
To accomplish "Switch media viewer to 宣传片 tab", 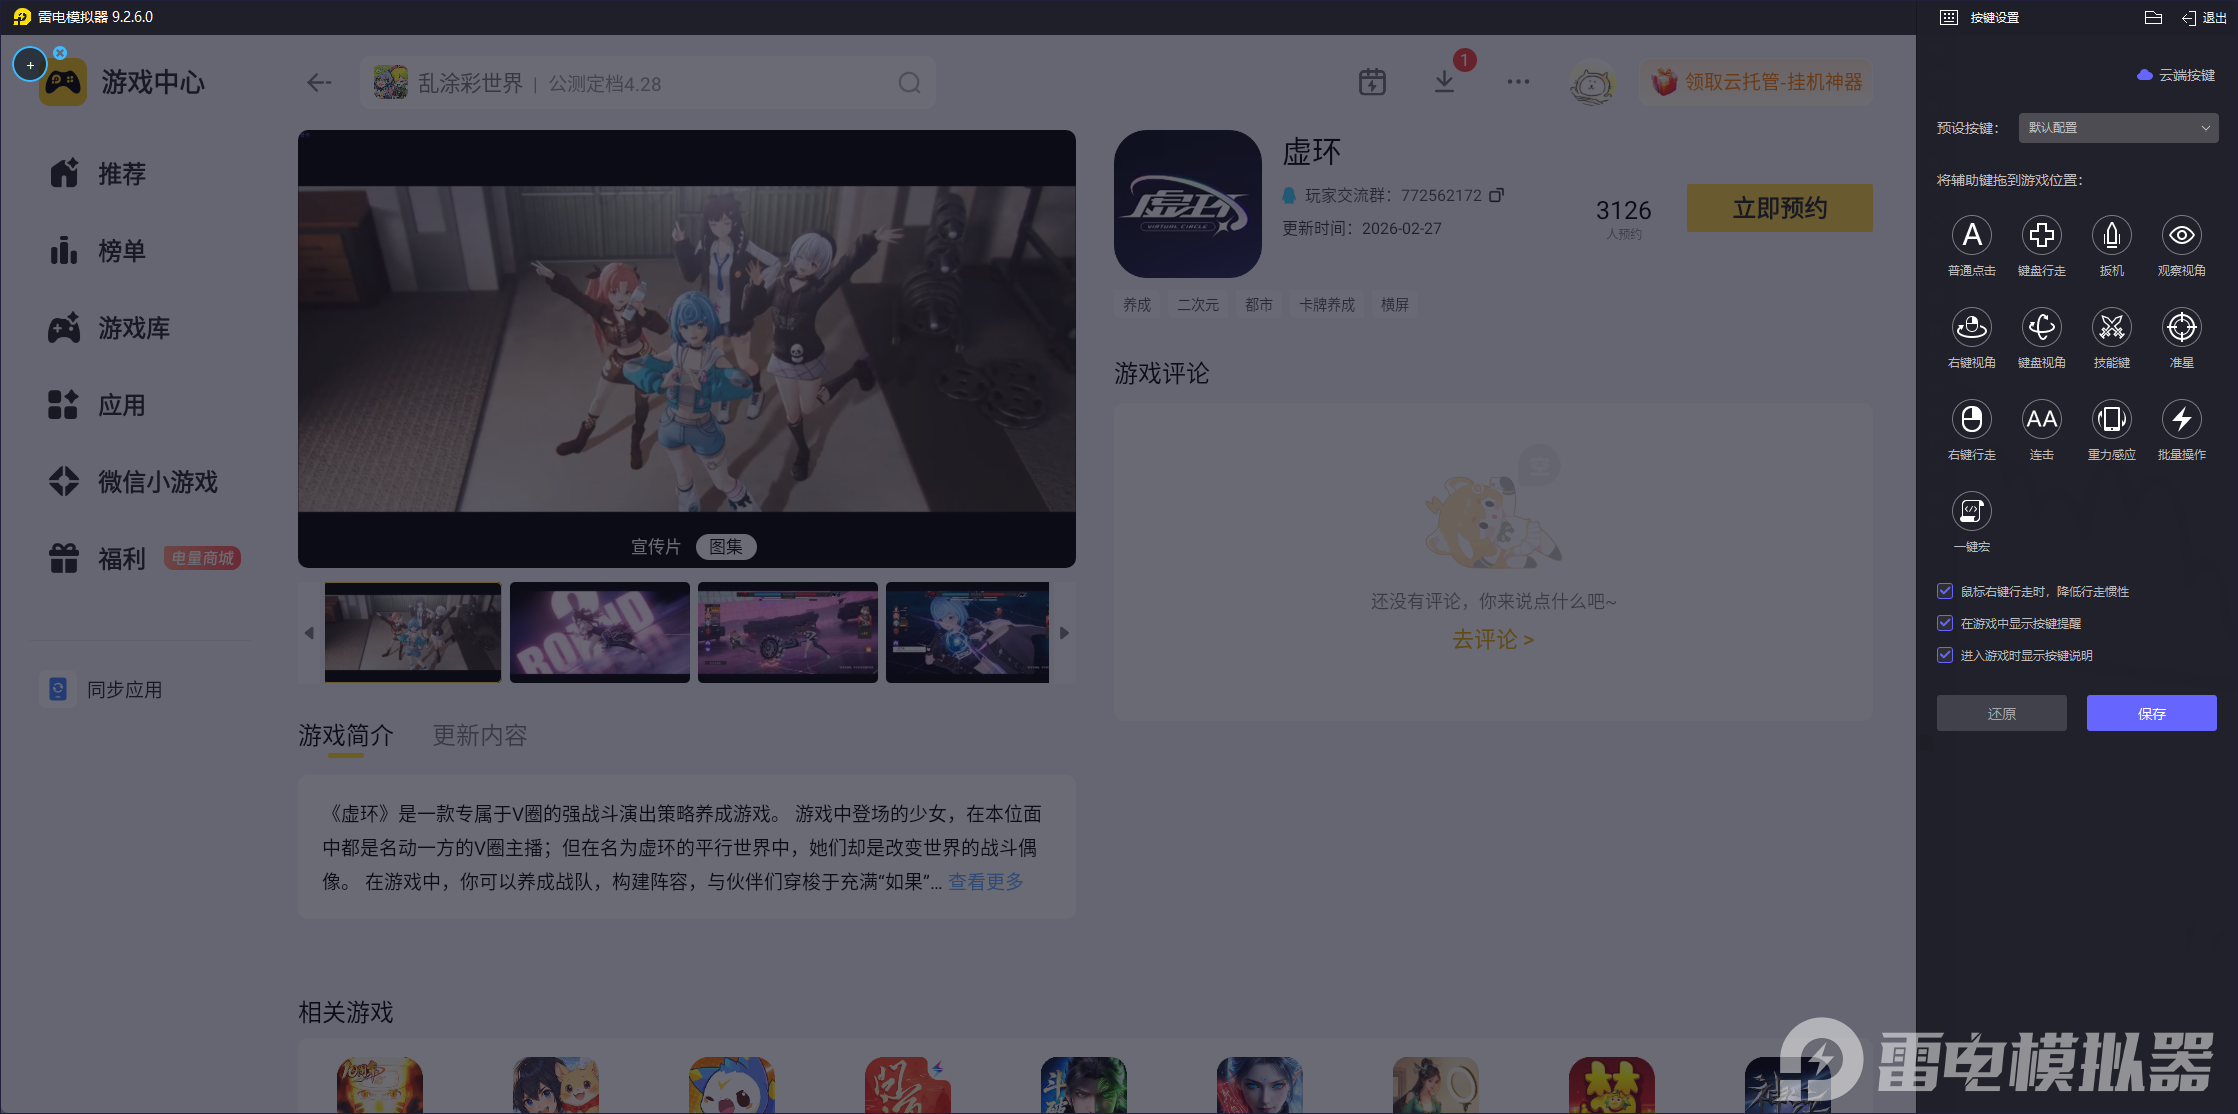I will coord(655,547).
